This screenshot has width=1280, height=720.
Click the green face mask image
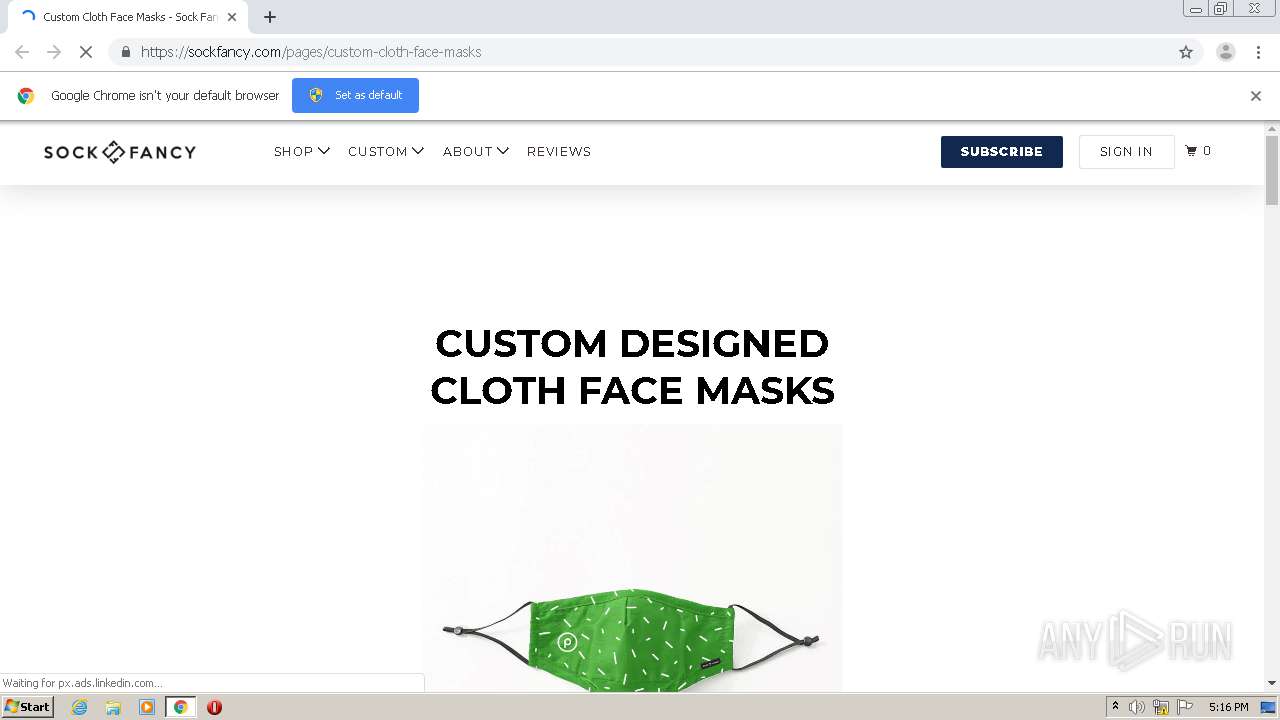(632, 558)
